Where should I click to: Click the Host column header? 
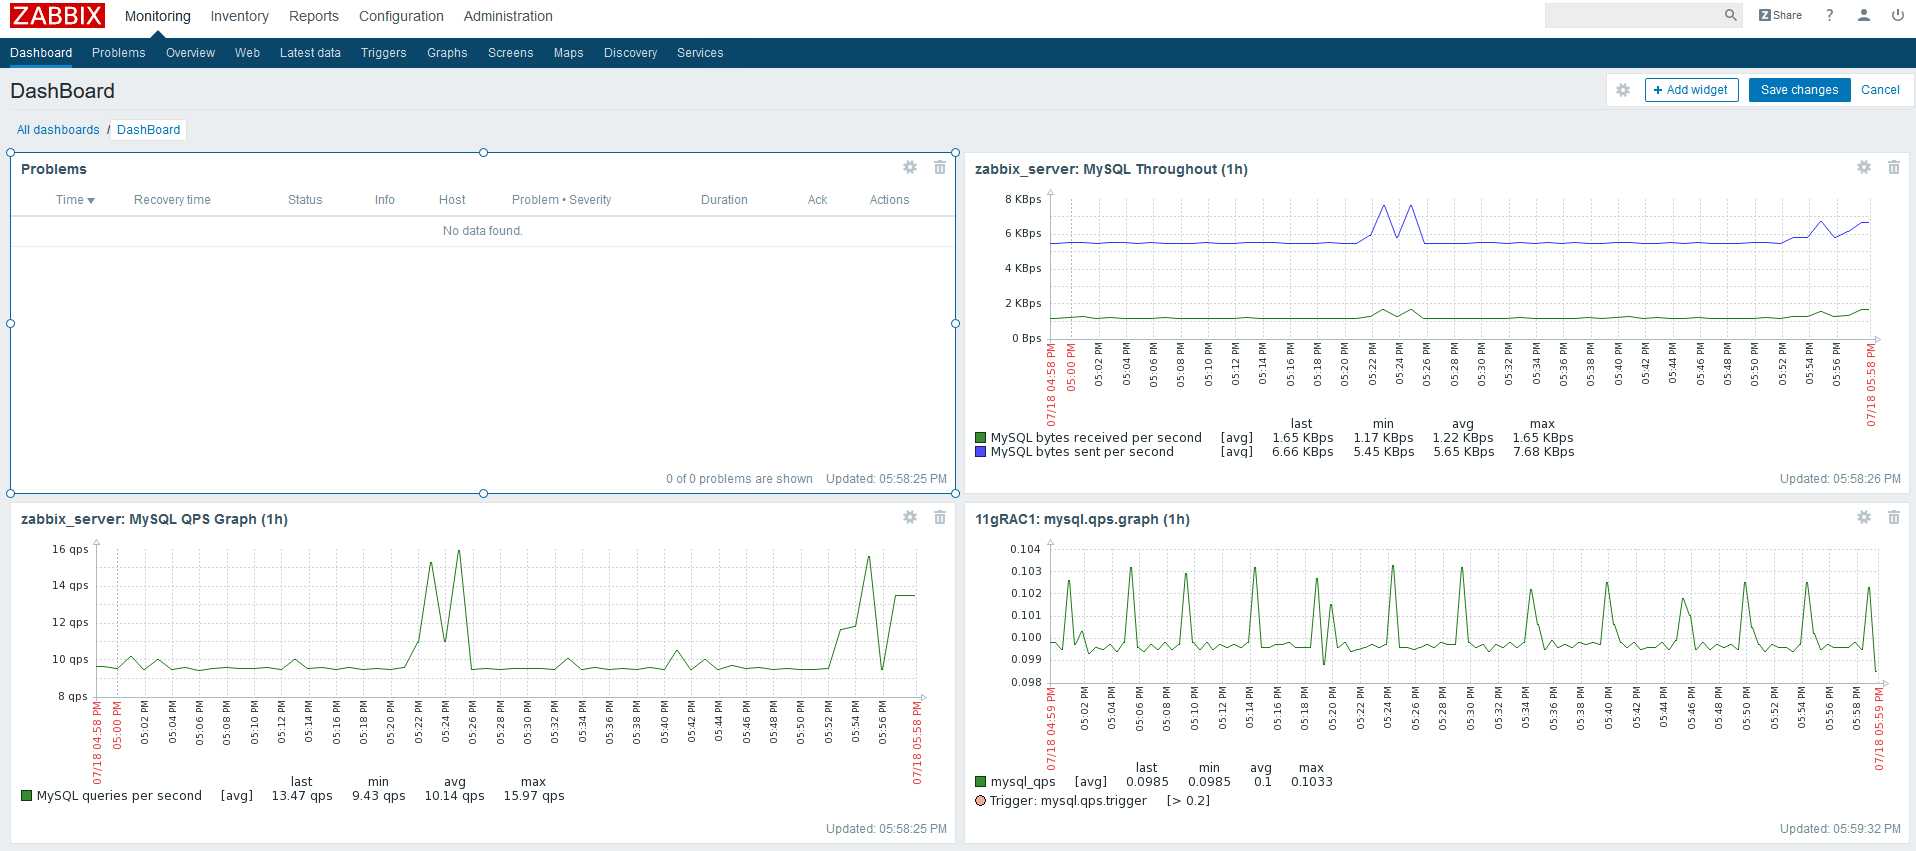click(452, 200)
